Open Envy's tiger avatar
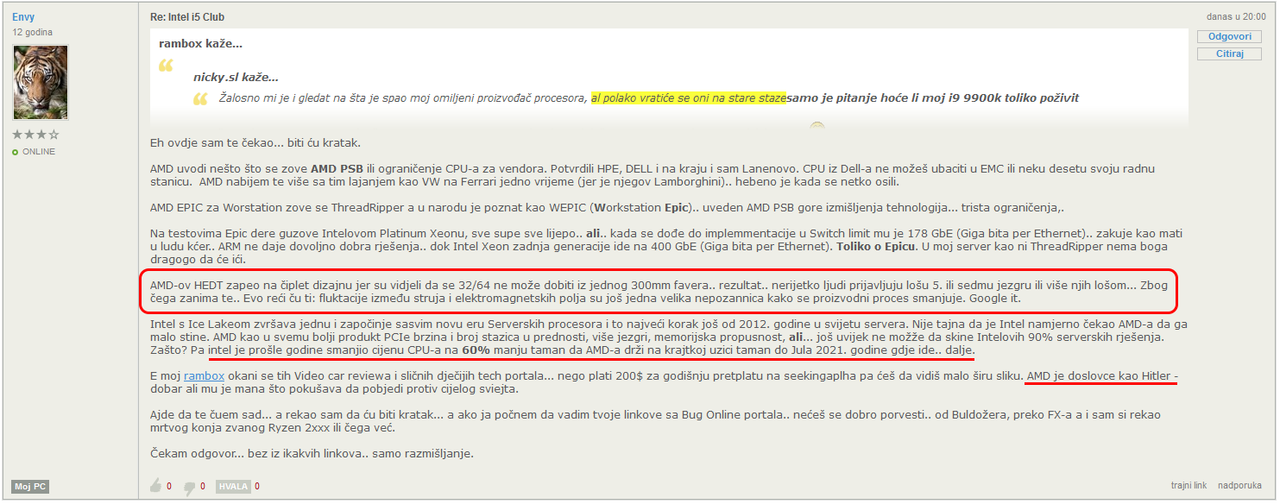 coord(40,82)
